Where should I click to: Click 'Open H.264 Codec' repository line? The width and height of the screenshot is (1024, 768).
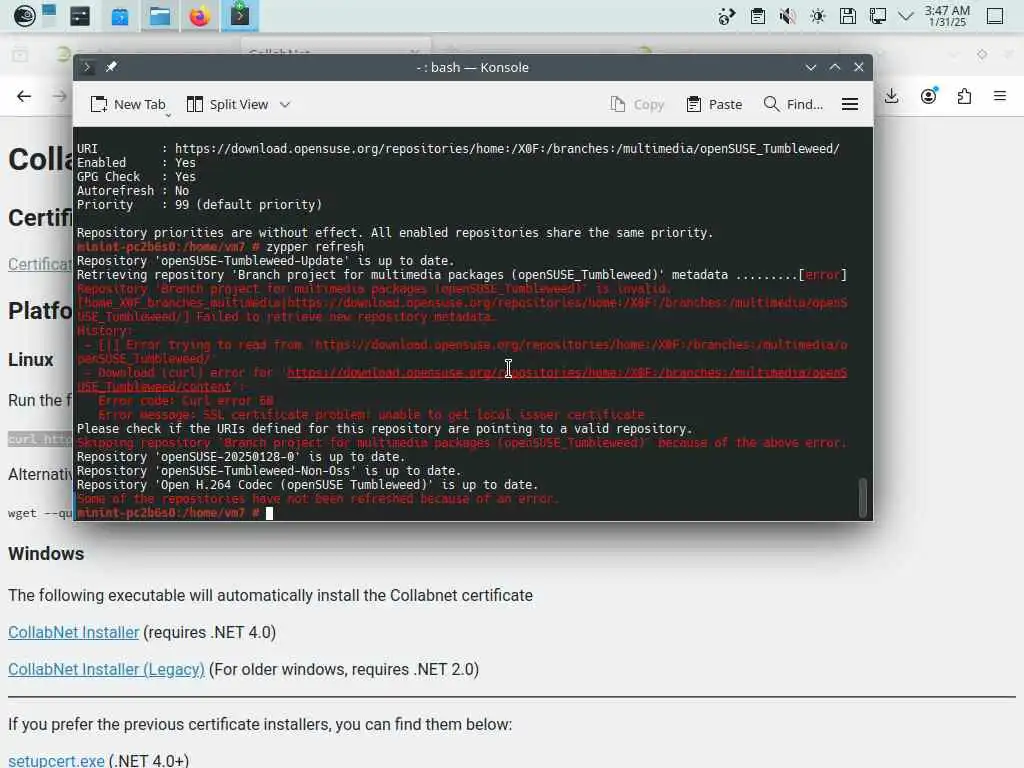coord(307,485)
